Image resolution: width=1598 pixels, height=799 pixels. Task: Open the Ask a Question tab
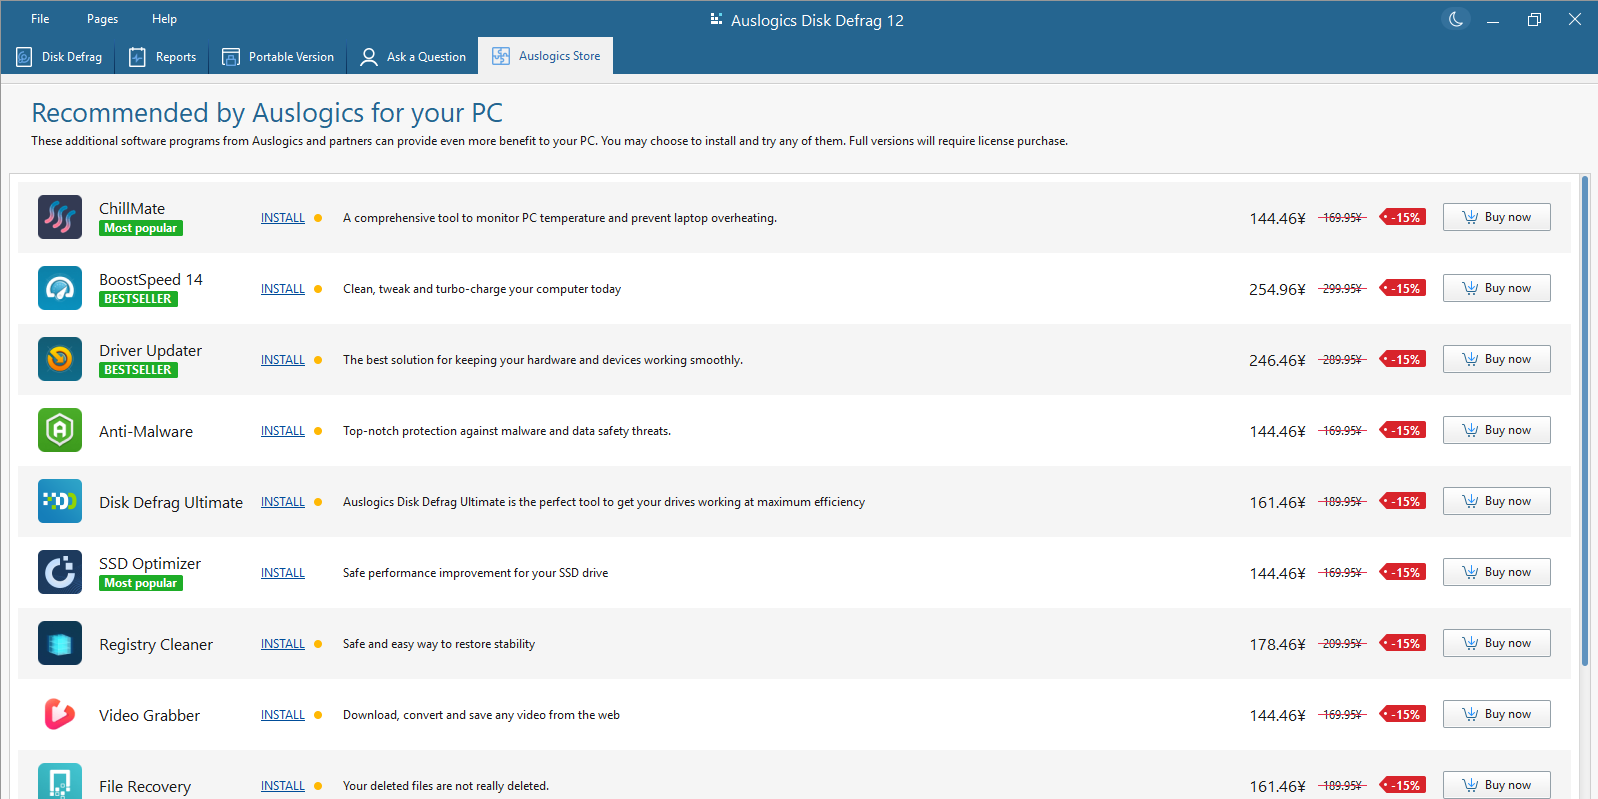(x=413, y=57)
